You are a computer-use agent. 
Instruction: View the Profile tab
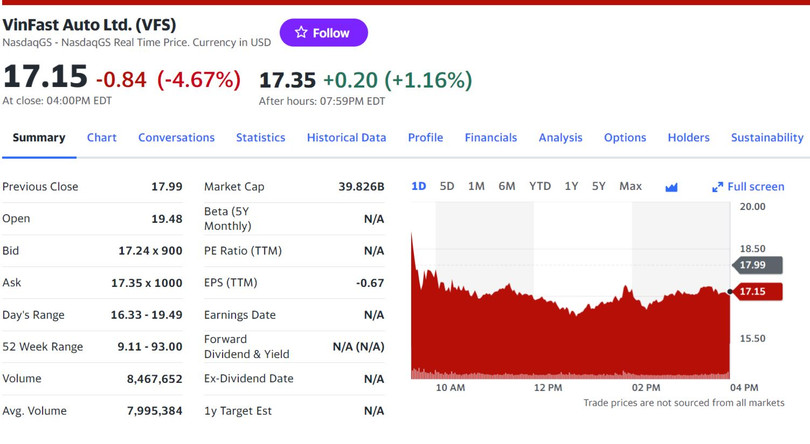pos(425,138)
